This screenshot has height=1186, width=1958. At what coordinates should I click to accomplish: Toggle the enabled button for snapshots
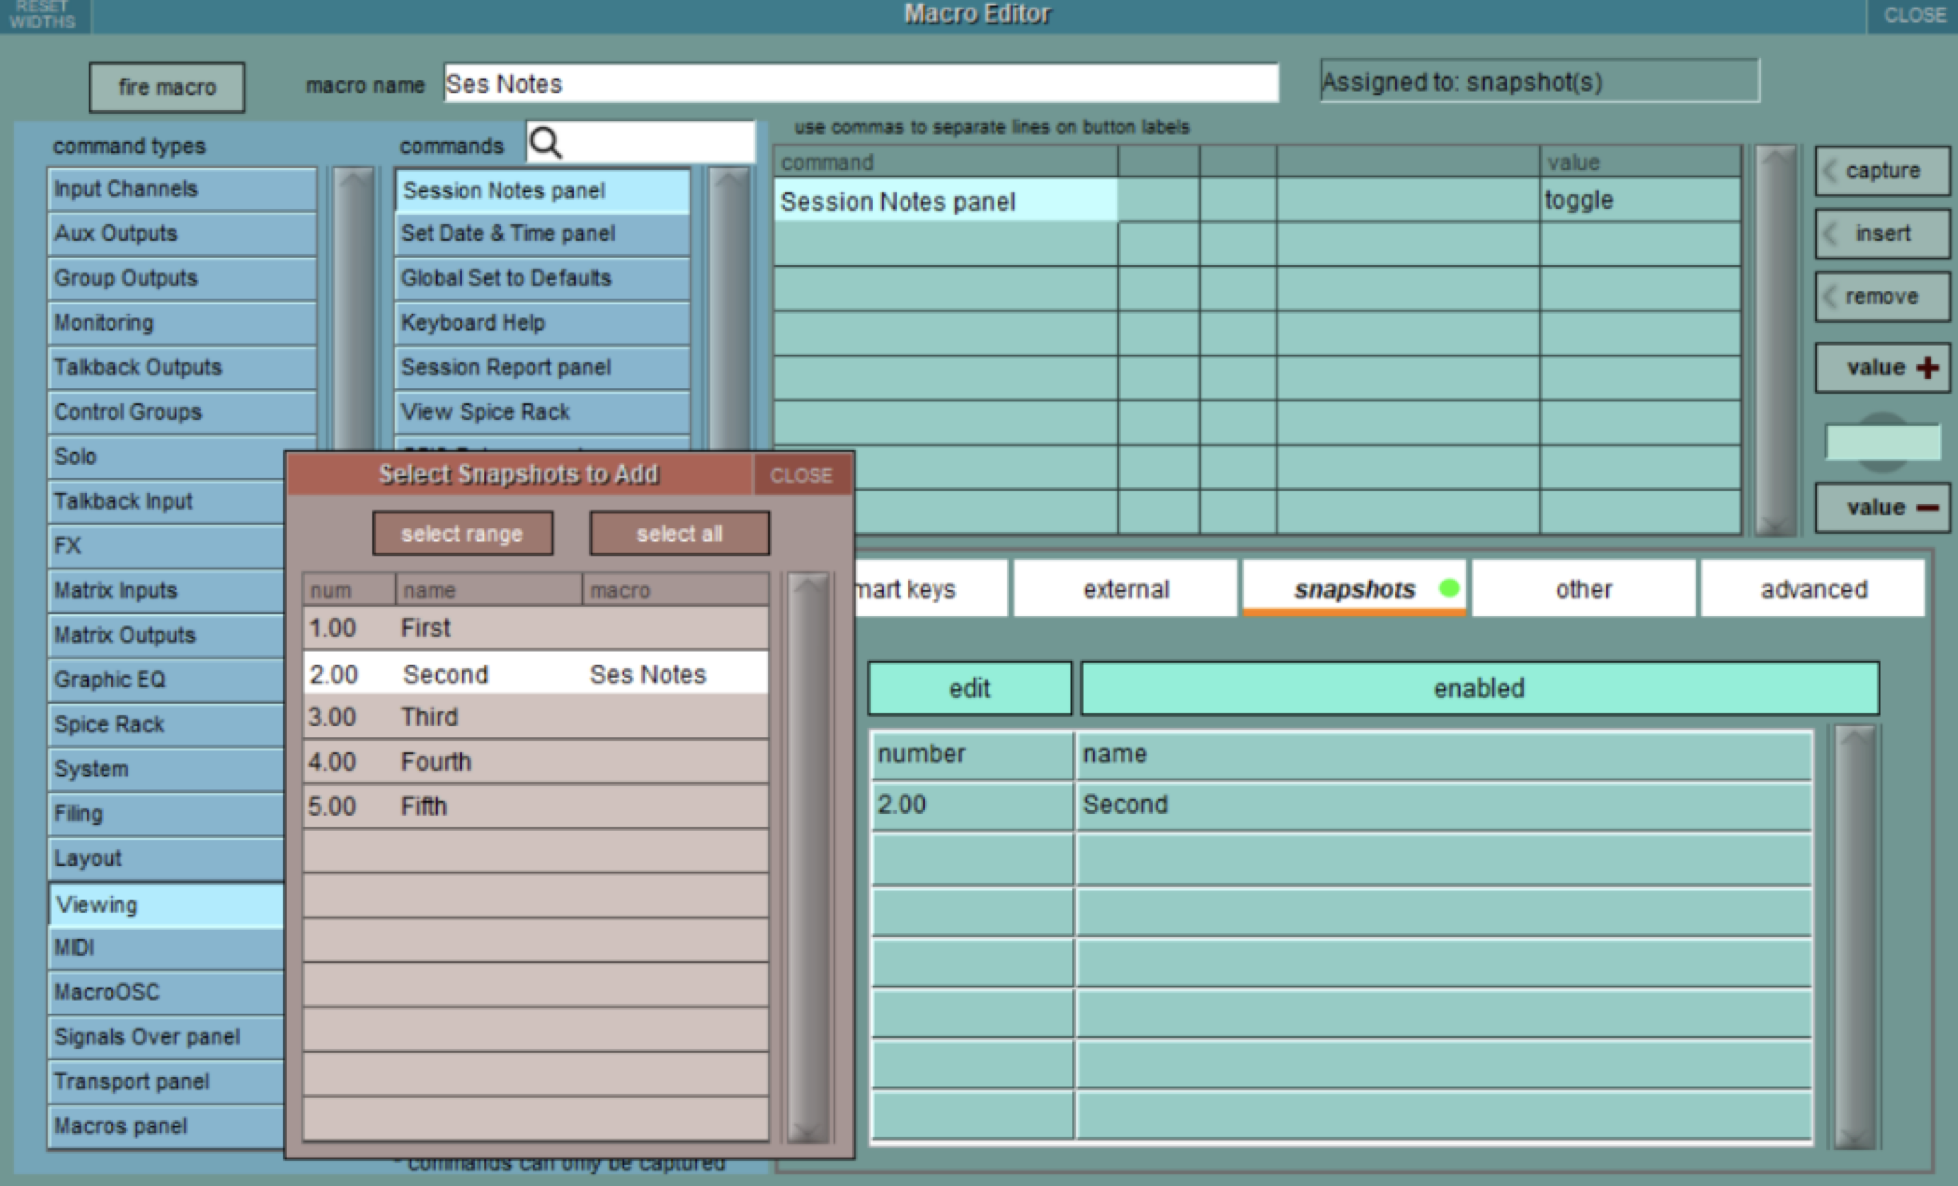click(1478, 688)
